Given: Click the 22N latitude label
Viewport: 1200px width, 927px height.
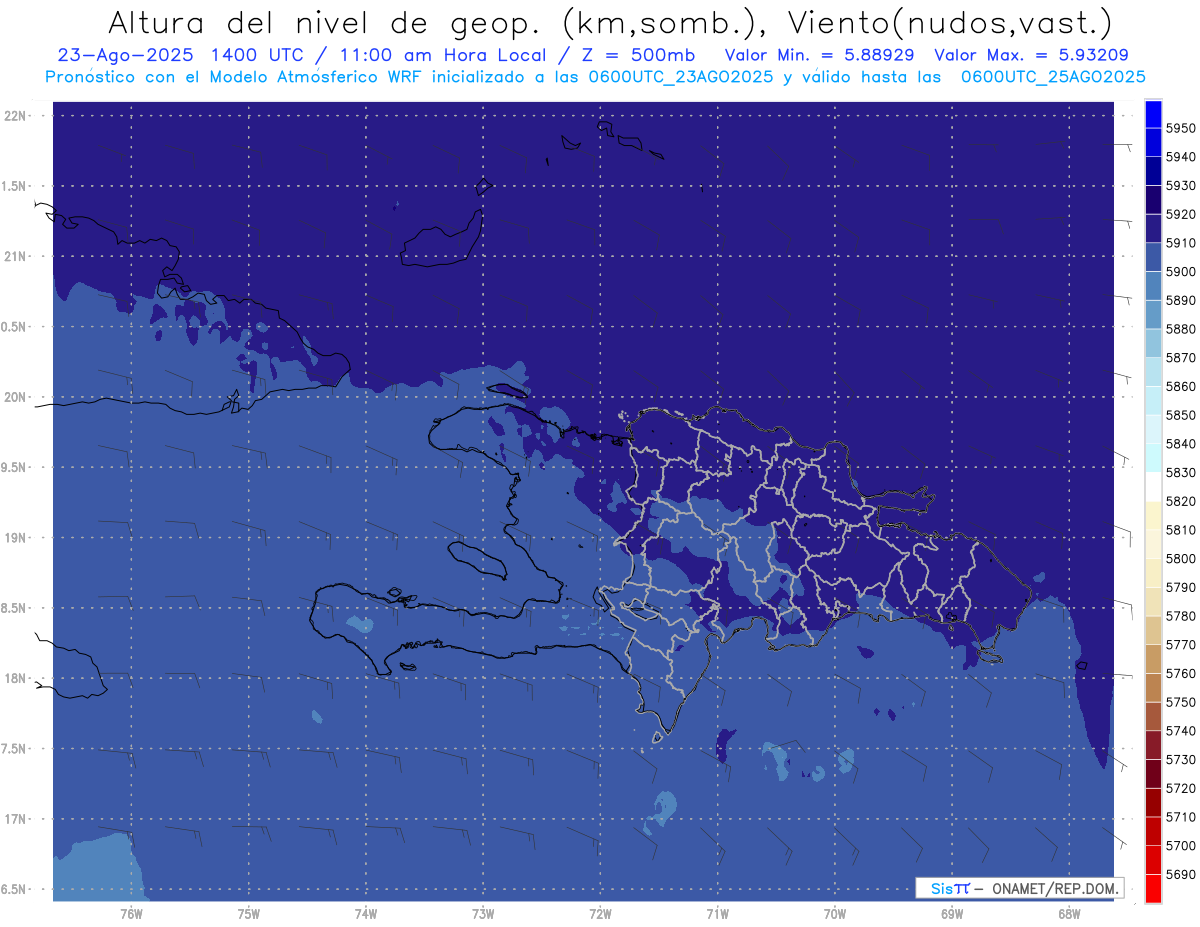Looking at the screenshot, I should click(17, 116).
